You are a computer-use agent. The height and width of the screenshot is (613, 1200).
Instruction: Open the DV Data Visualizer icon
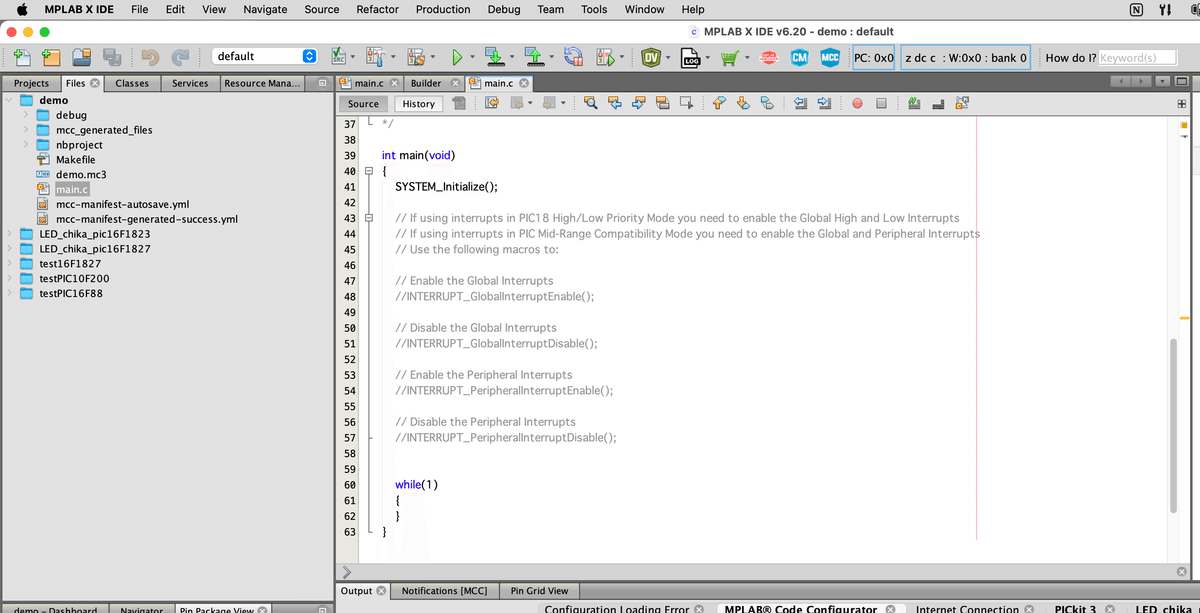tap(651, 57)
